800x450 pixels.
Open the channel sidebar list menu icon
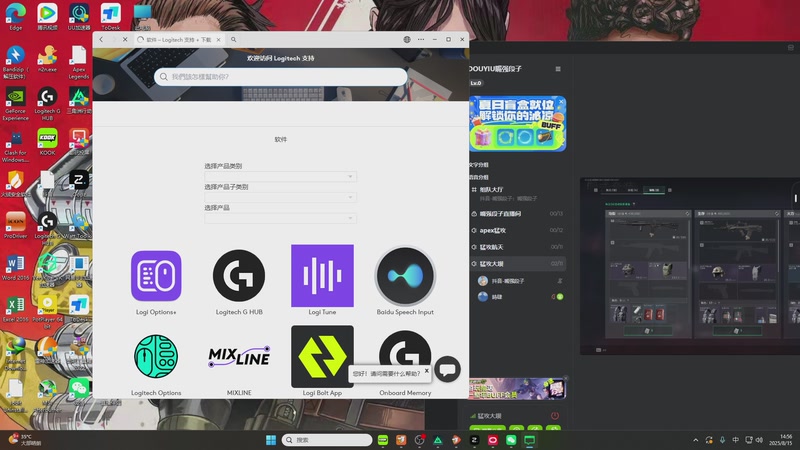click(x=558, y=68)
